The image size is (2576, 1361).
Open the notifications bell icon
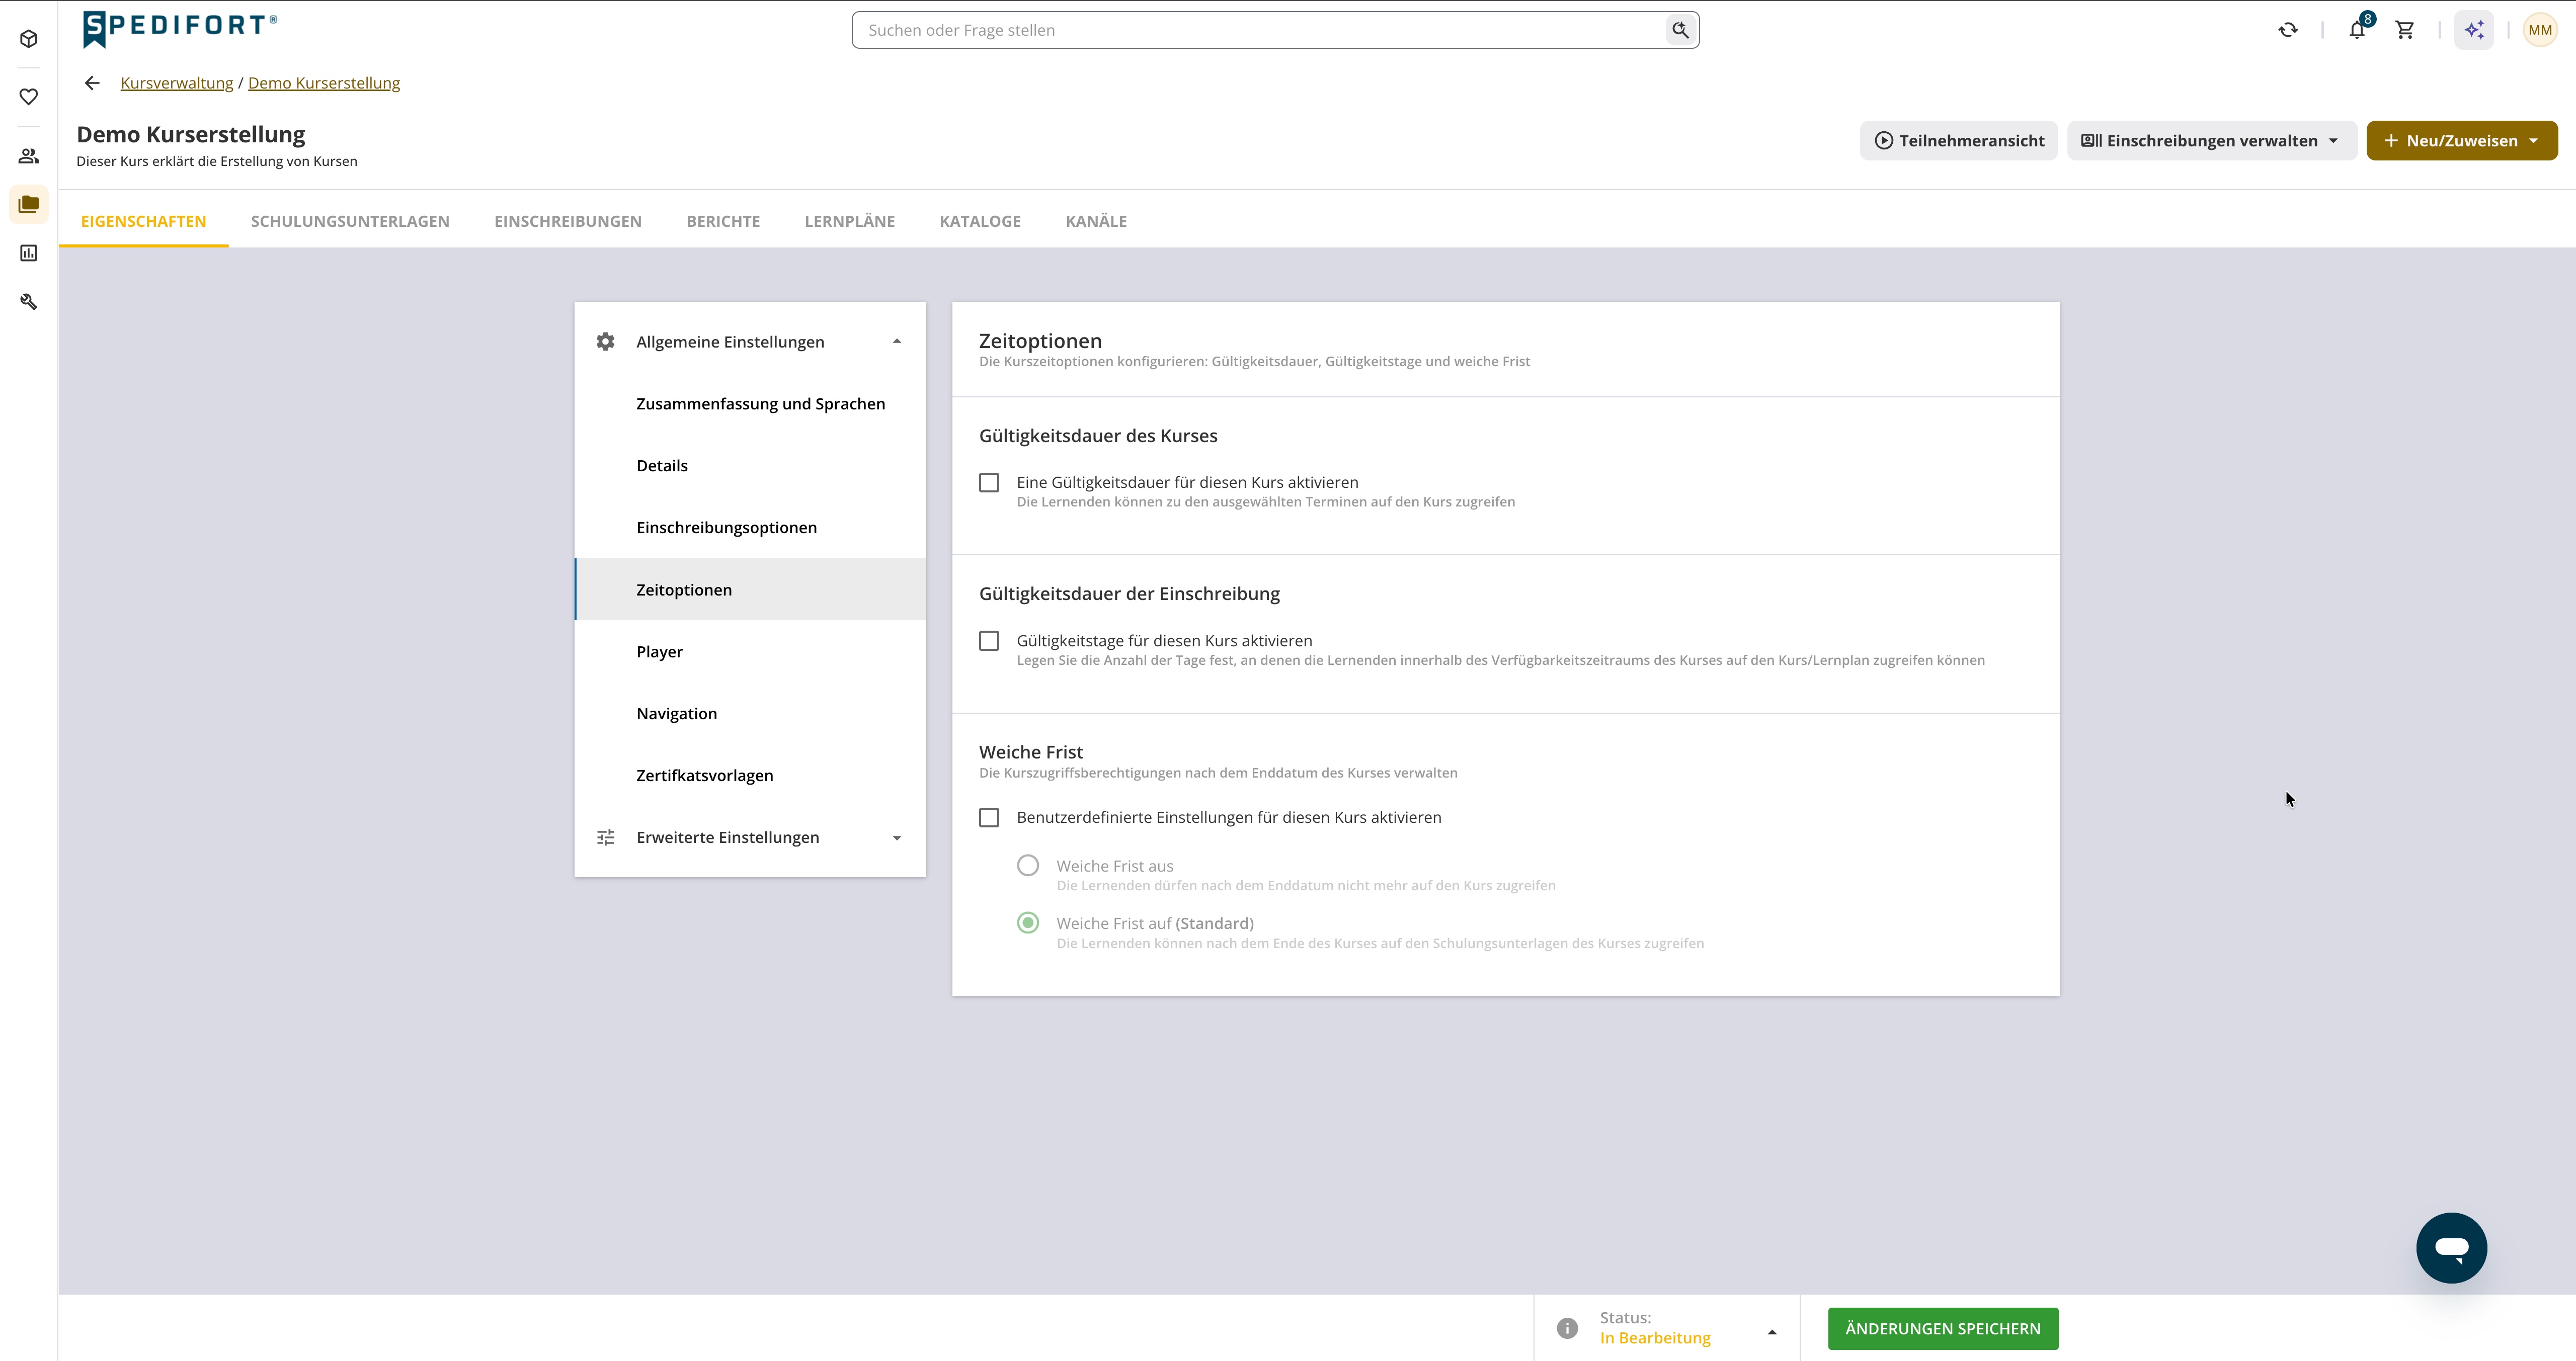[2357, 30]
